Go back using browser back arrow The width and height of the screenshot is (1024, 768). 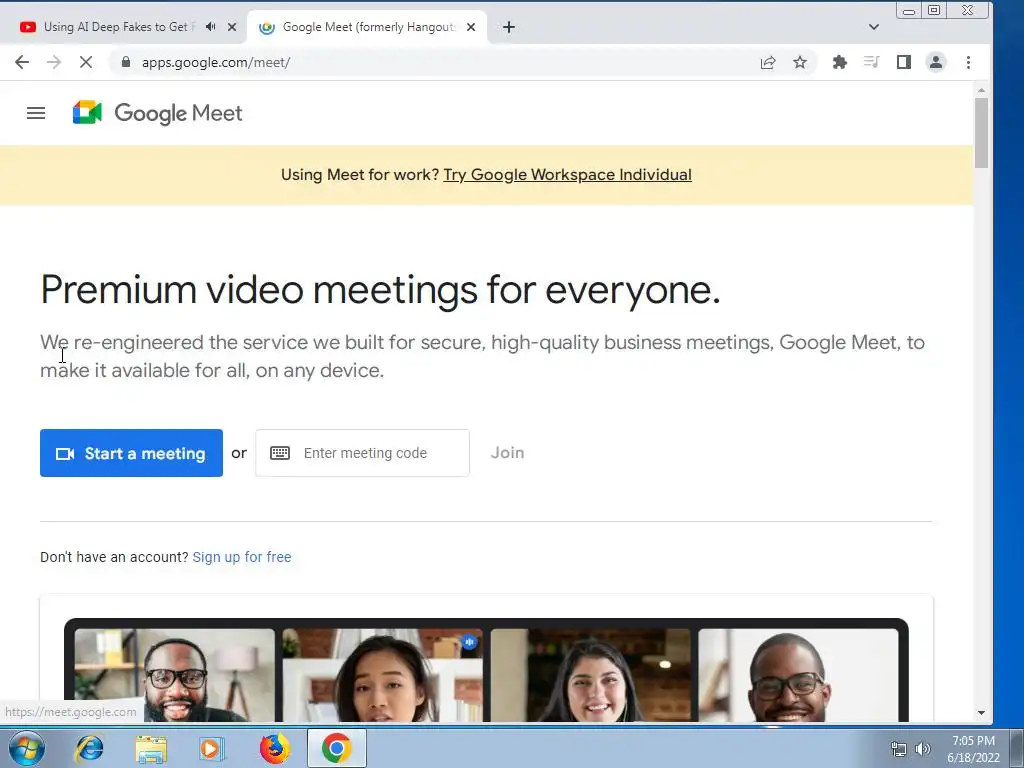click(x=22, y=62)
